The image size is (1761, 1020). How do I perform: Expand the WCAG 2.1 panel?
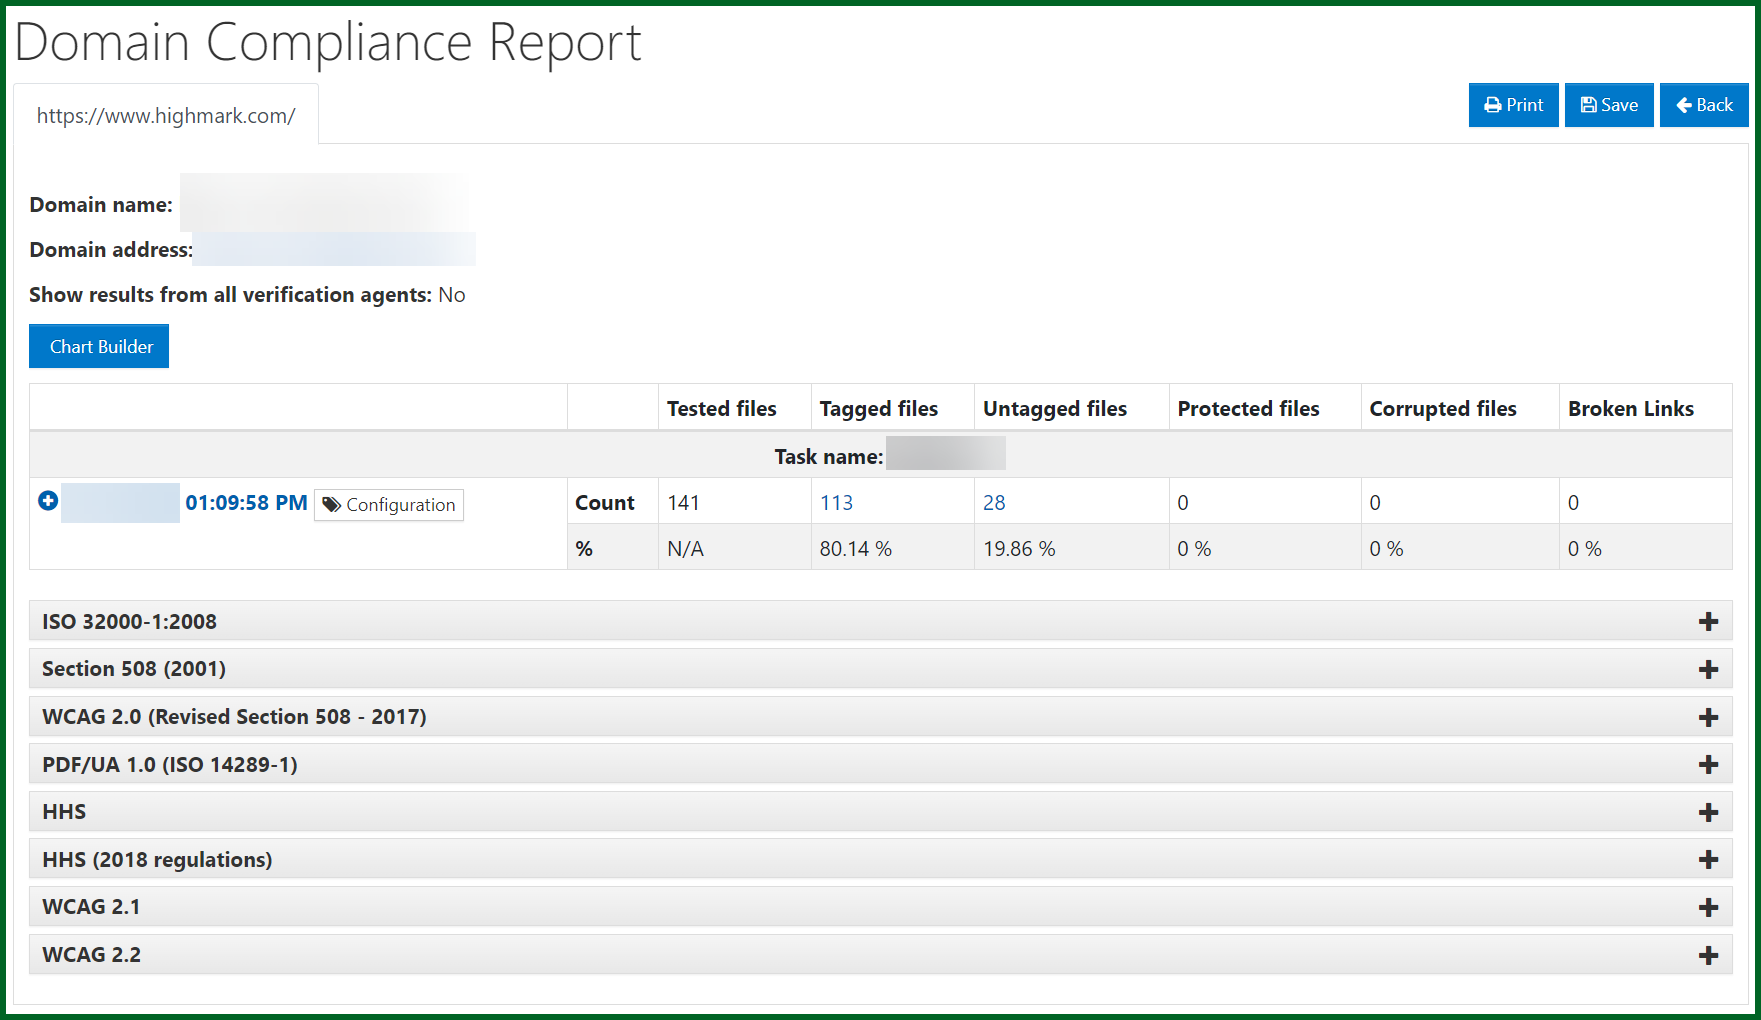[880, 907]
